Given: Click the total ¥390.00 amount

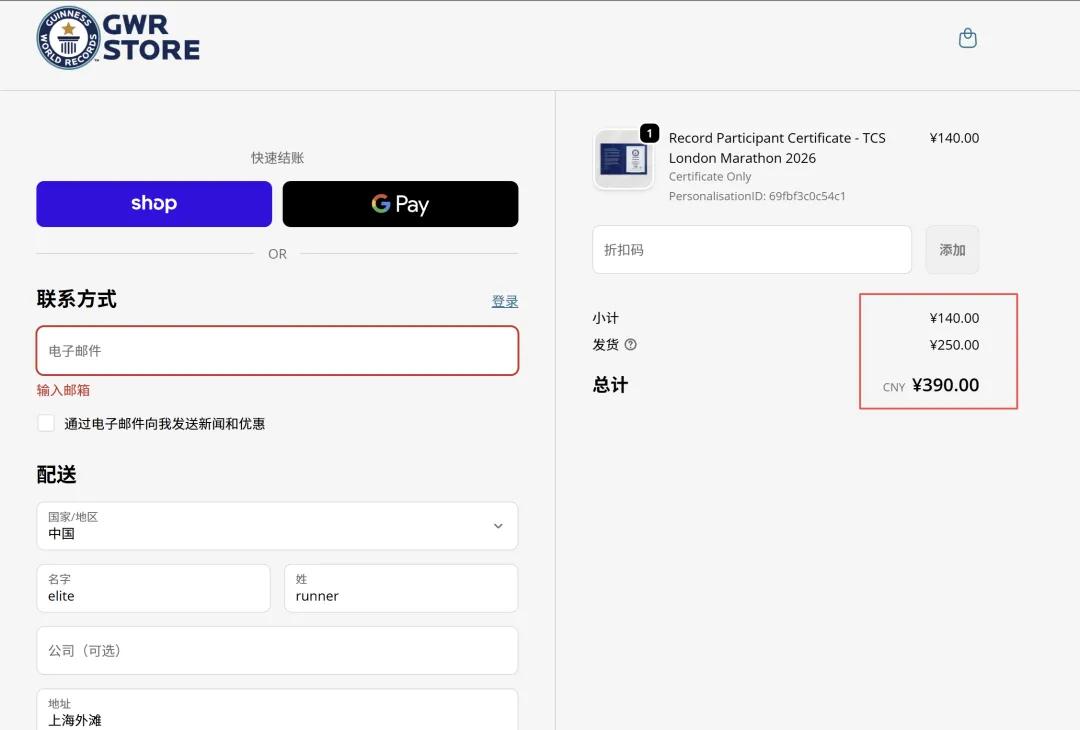Looking at the screenshot, I should tap(946, 385).
